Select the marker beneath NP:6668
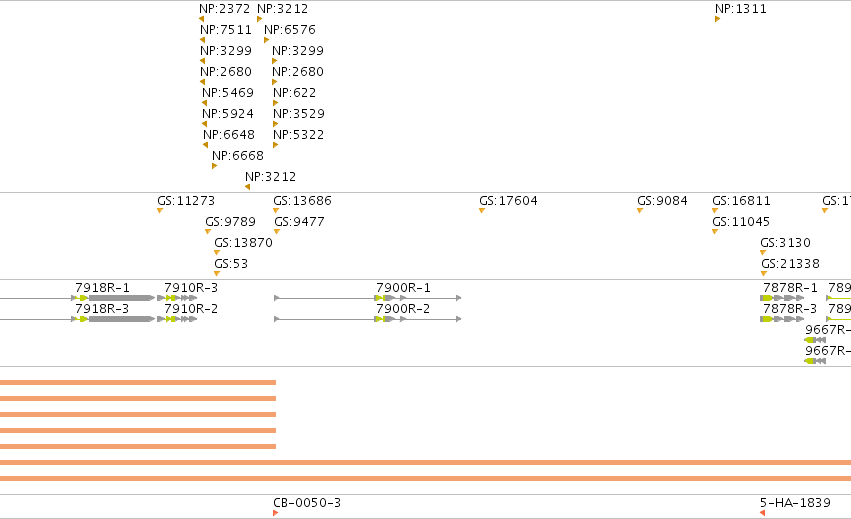The image size is (851, 519). point(214,166)
